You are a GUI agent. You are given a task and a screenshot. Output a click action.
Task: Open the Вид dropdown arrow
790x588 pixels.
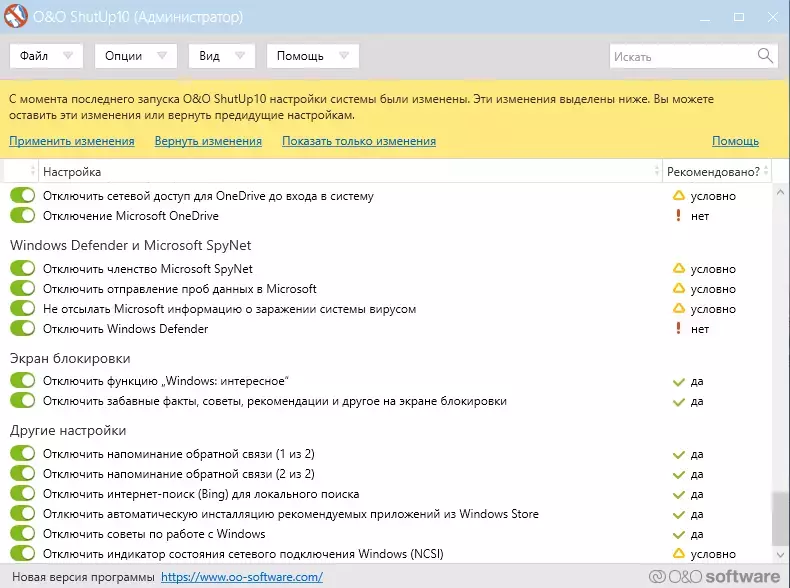point(240,55)
